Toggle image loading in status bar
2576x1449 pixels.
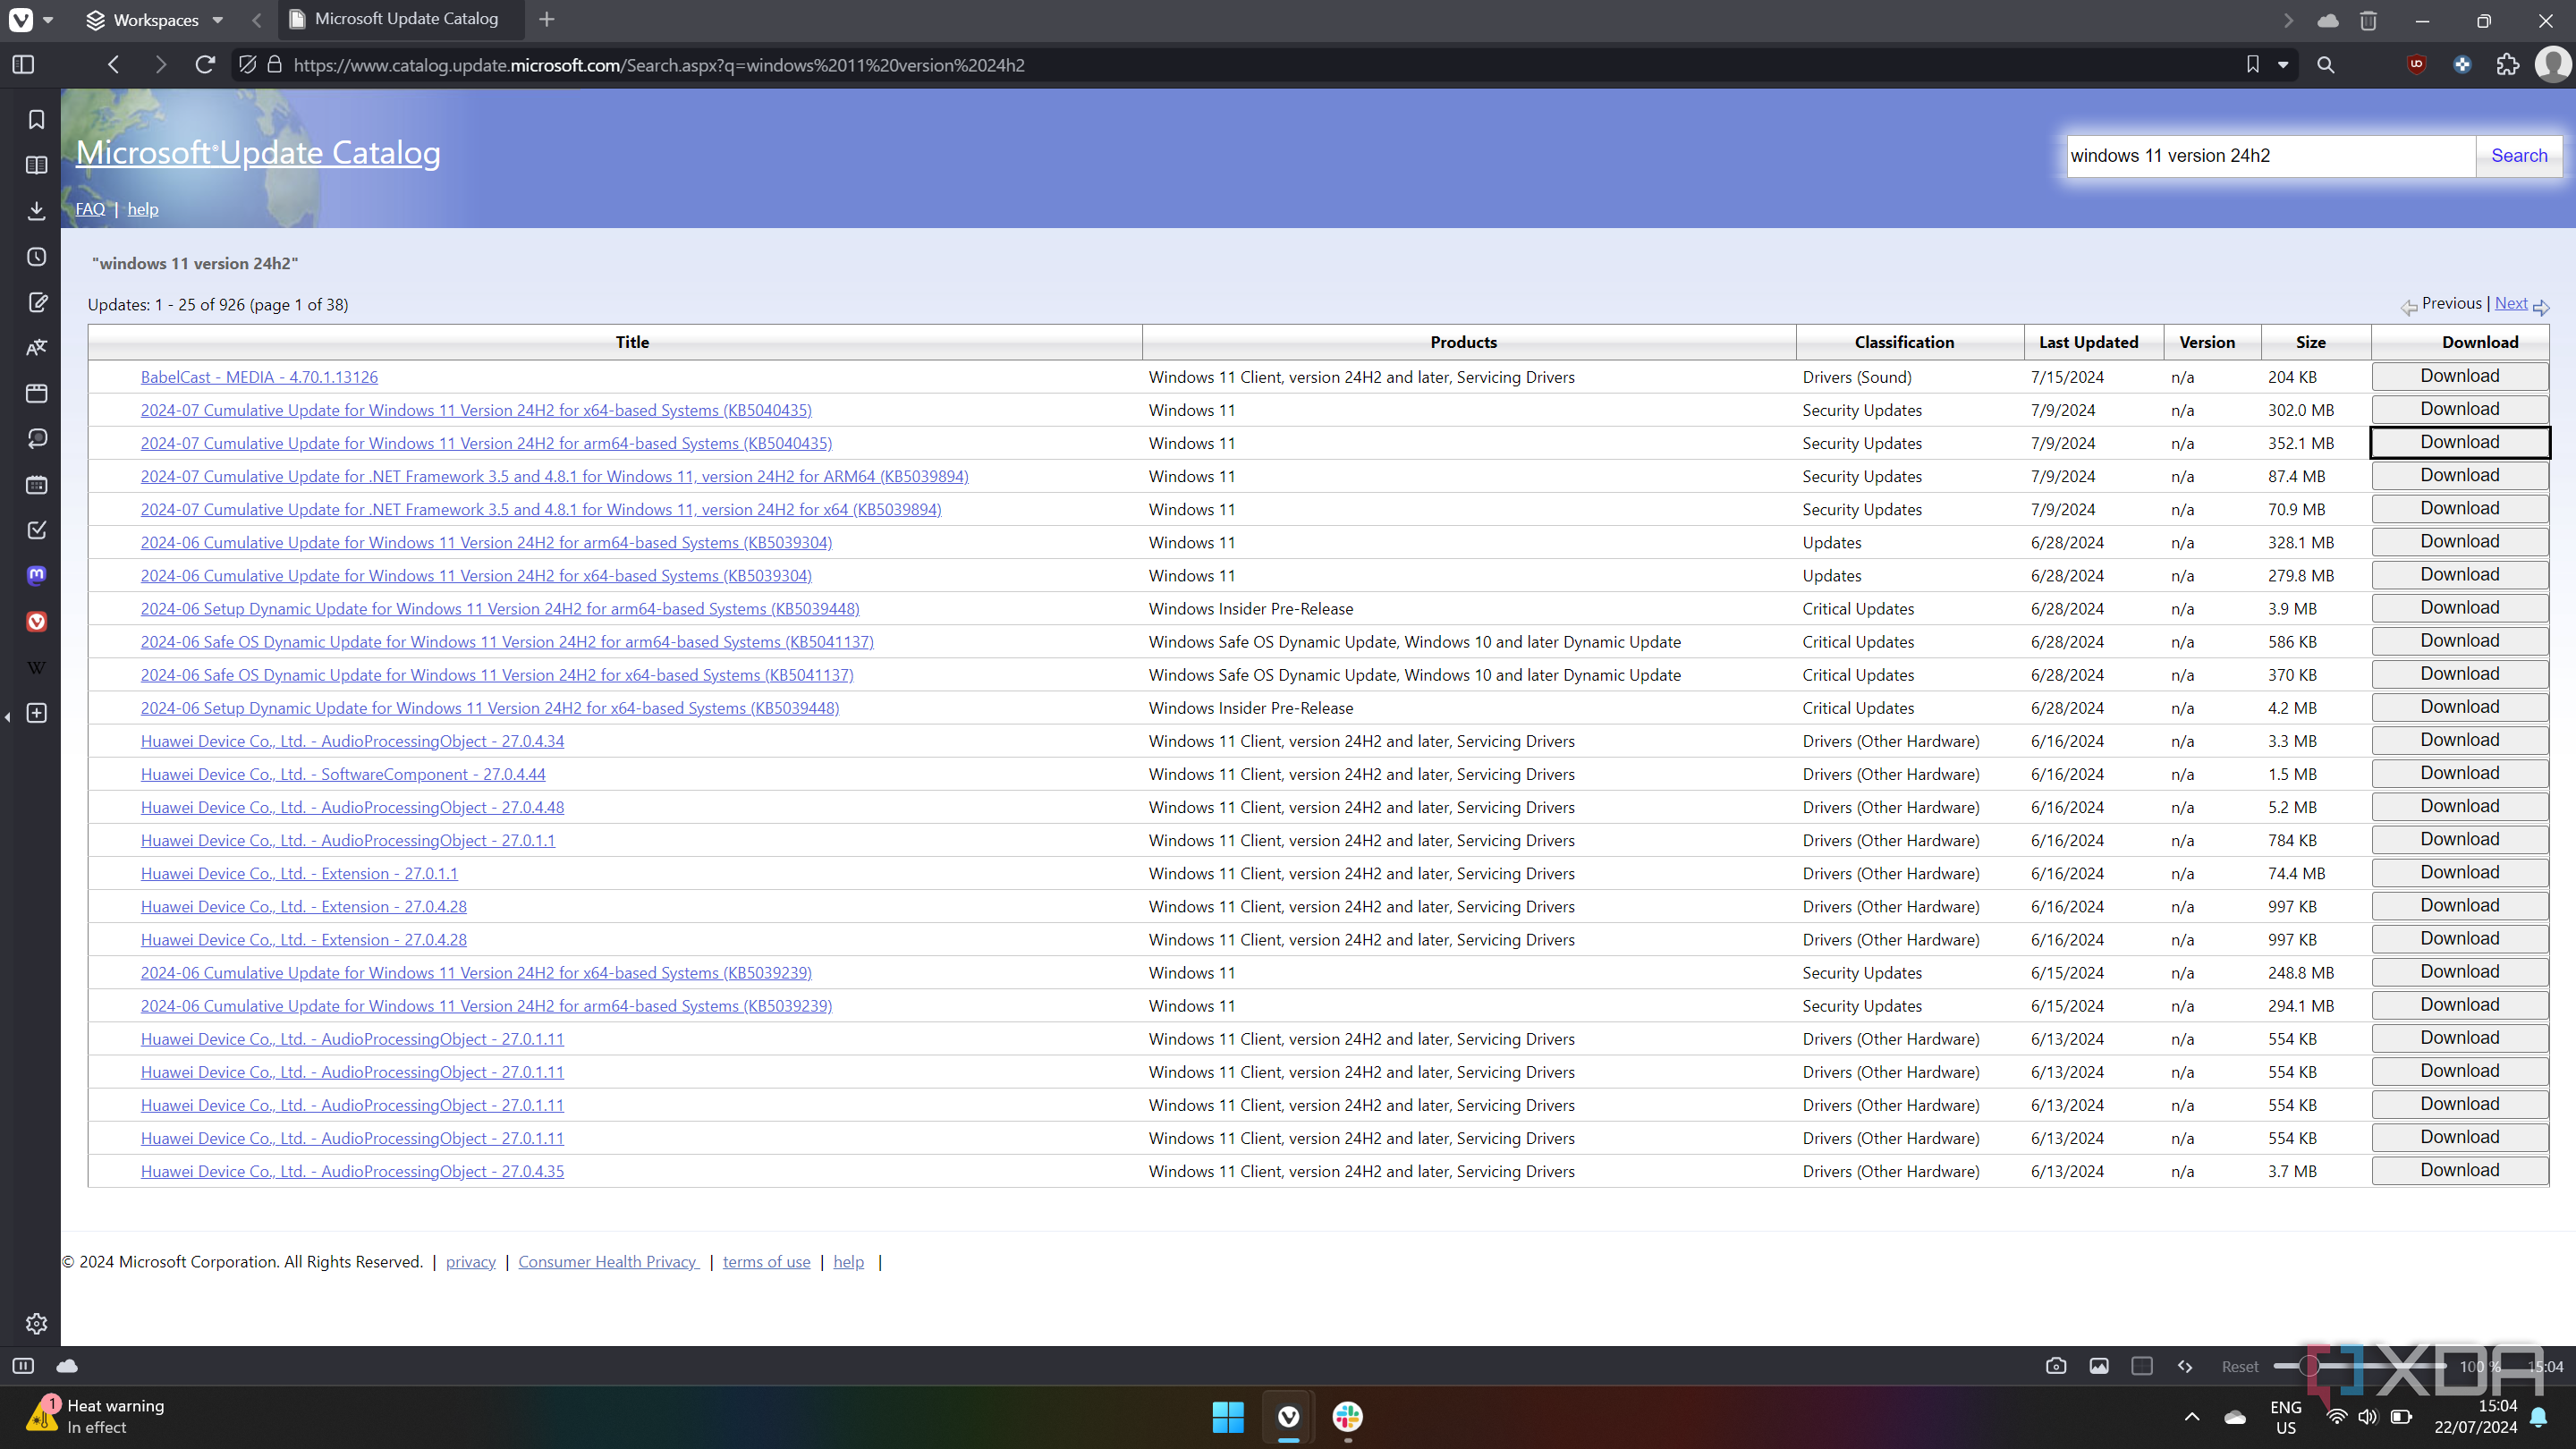[2098, 1366]
